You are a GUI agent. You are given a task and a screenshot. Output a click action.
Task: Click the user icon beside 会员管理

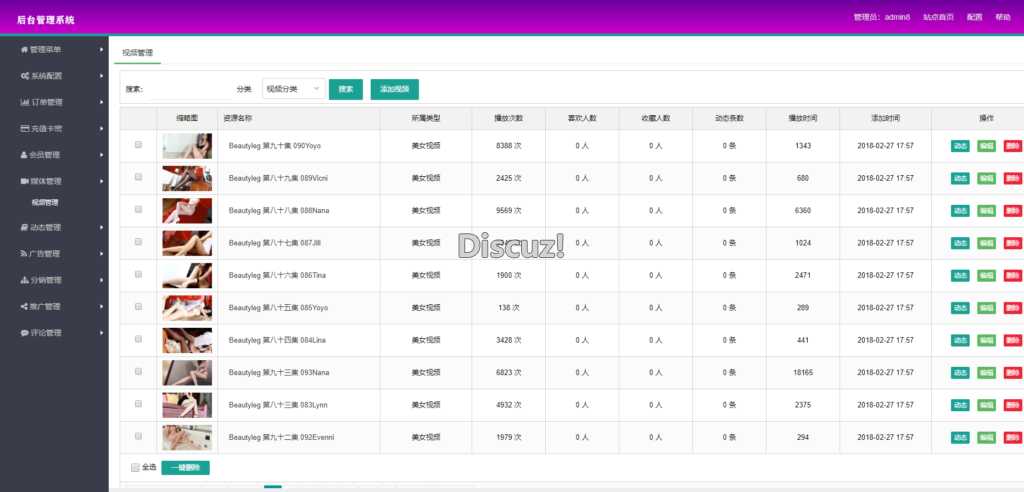(x=24, y=155)
